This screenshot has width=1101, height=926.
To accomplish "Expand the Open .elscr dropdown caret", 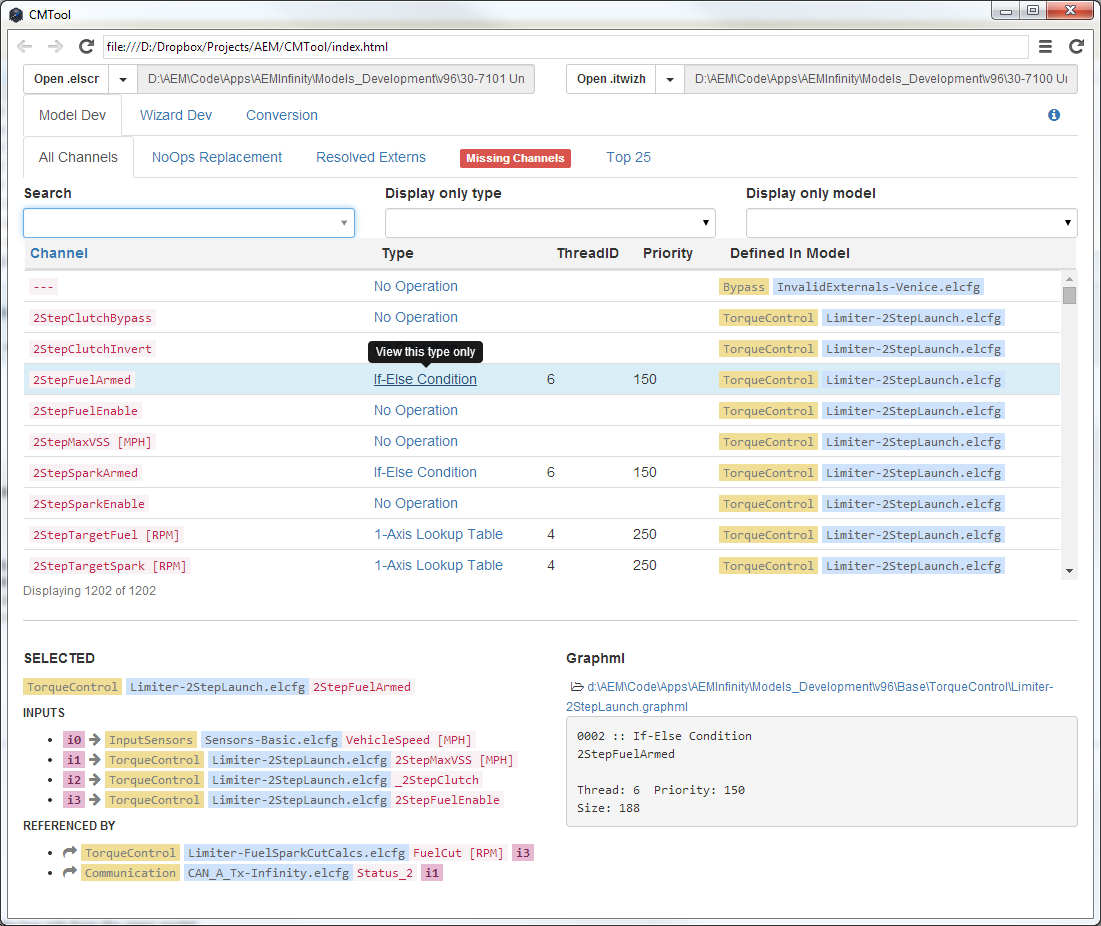I will [123, 79].
